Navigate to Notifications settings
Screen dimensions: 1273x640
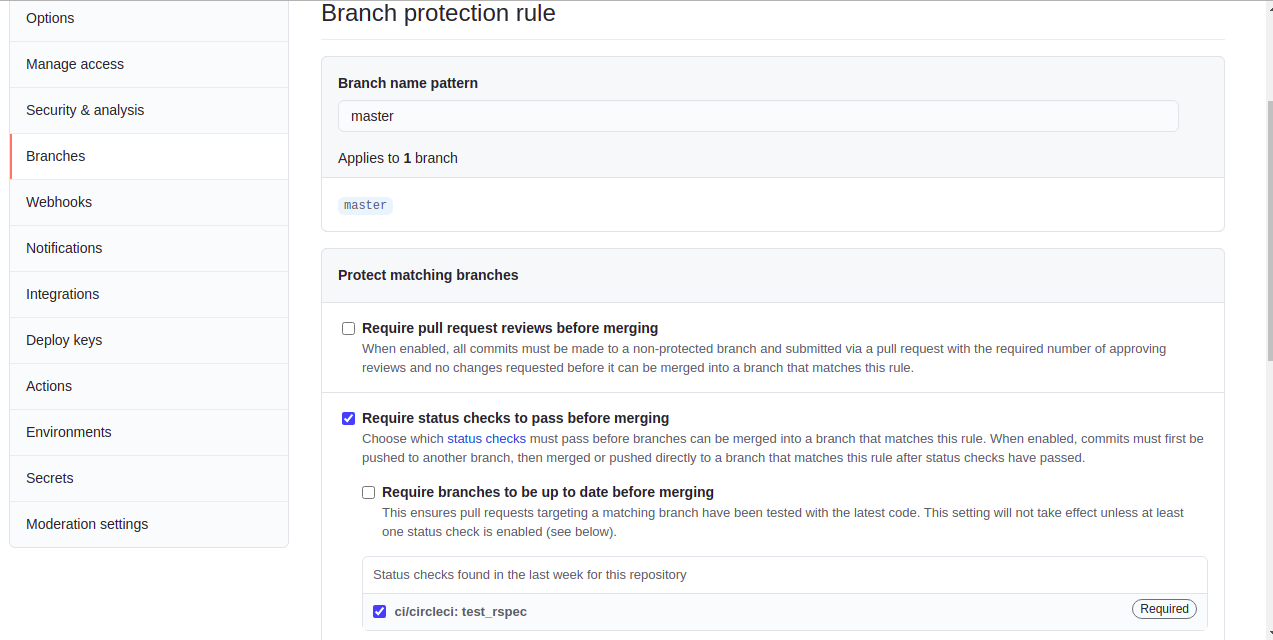(64, 248)
